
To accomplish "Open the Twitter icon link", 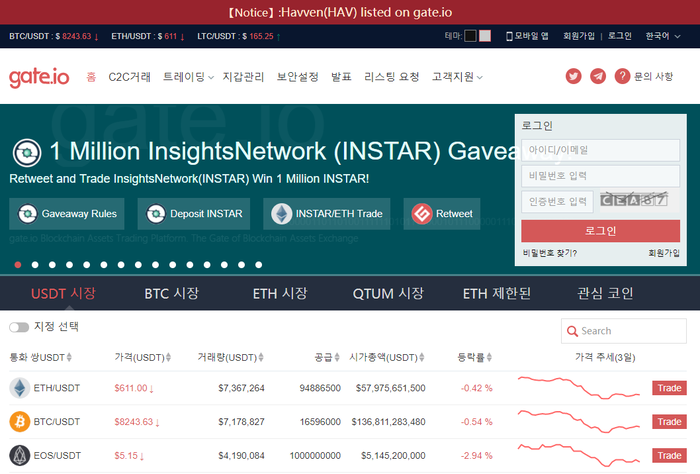I will 574,76.
